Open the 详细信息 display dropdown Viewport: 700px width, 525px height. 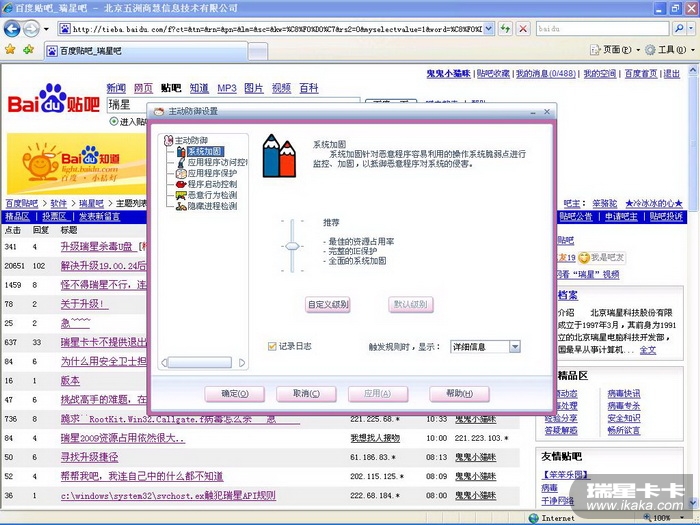coord(515,346)
